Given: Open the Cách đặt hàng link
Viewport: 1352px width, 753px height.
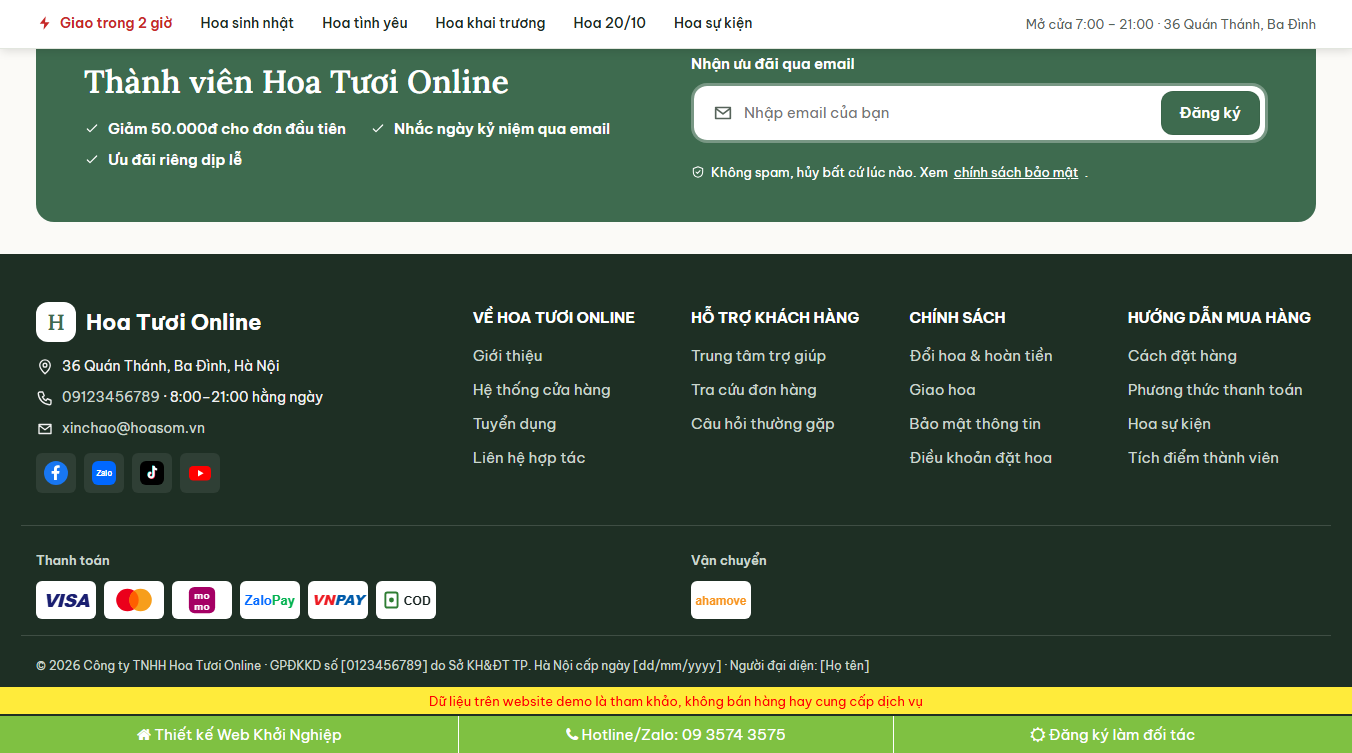Looking at the screenshot, I should click(x=1182, y=356).
